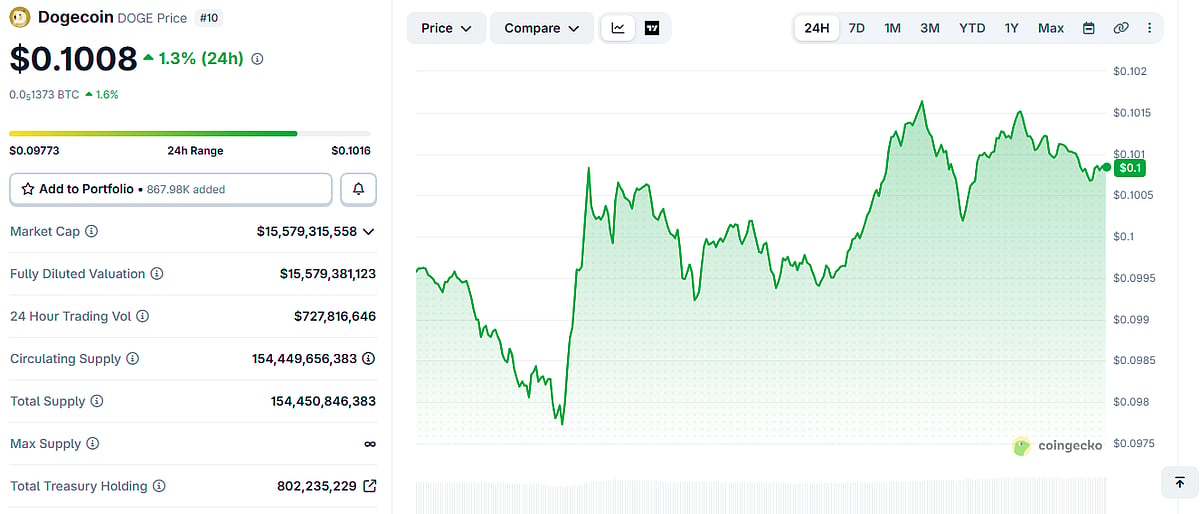Click the $15,579,381,123 valuation value
The image size is (1200, 514).
(x=328, y=274)
